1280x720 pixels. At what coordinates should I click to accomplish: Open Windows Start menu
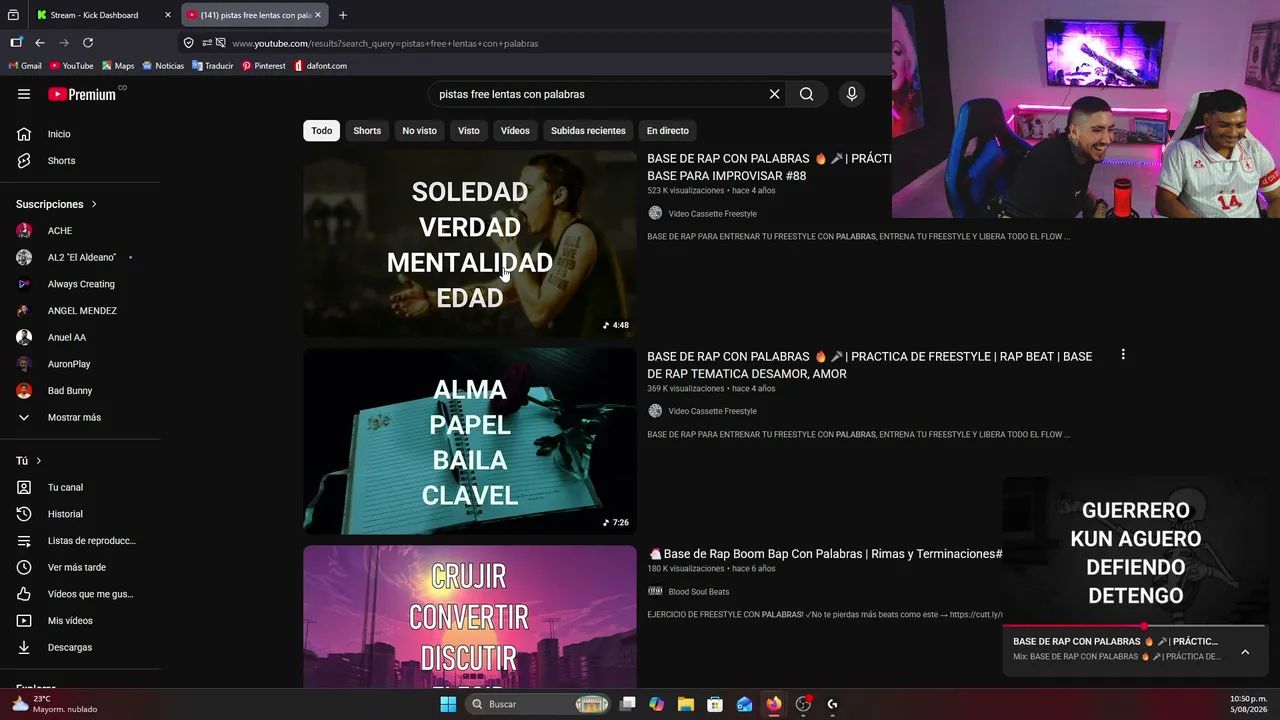(x=448, y=704)
